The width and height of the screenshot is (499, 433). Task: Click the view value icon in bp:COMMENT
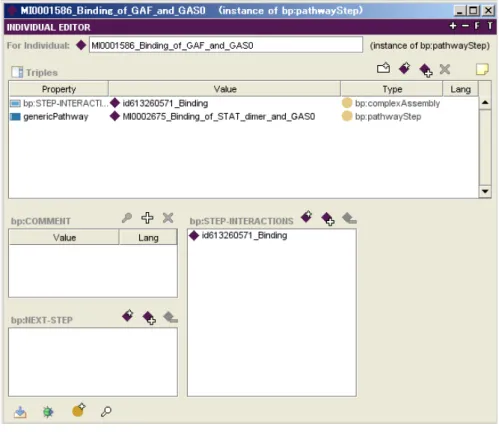coord(127,218)
